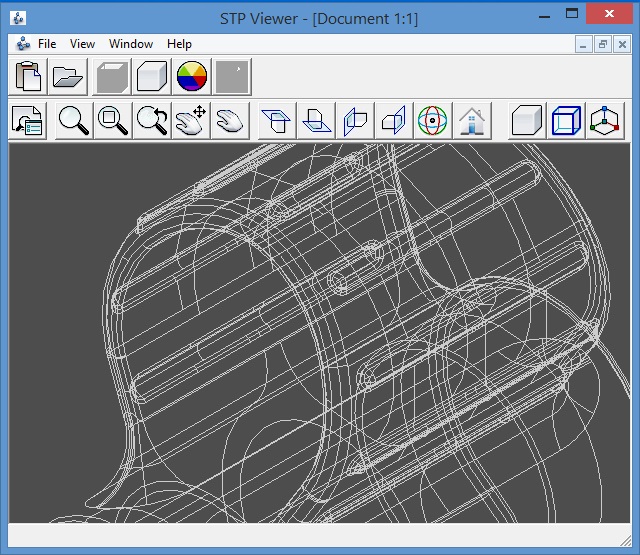Switch to bottom view plane icon
Viewport: 640px width, 555px height.
[x=316, y=121]
